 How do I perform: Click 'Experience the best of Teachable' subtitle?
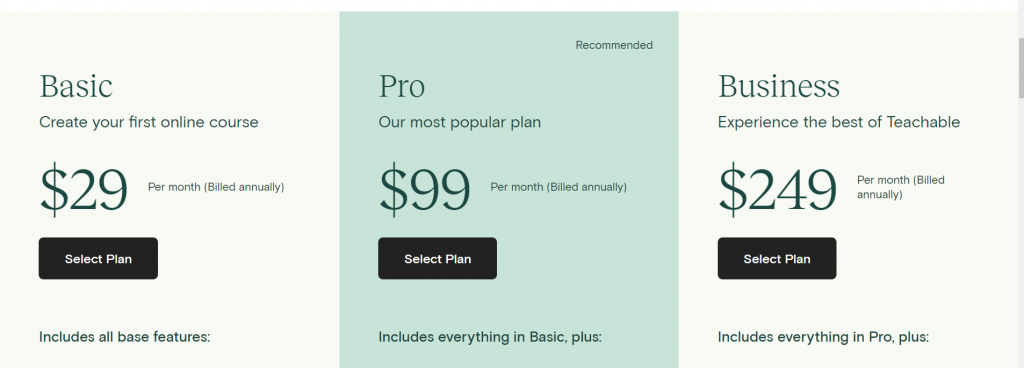pyautogui.click(x=839, y=122)
